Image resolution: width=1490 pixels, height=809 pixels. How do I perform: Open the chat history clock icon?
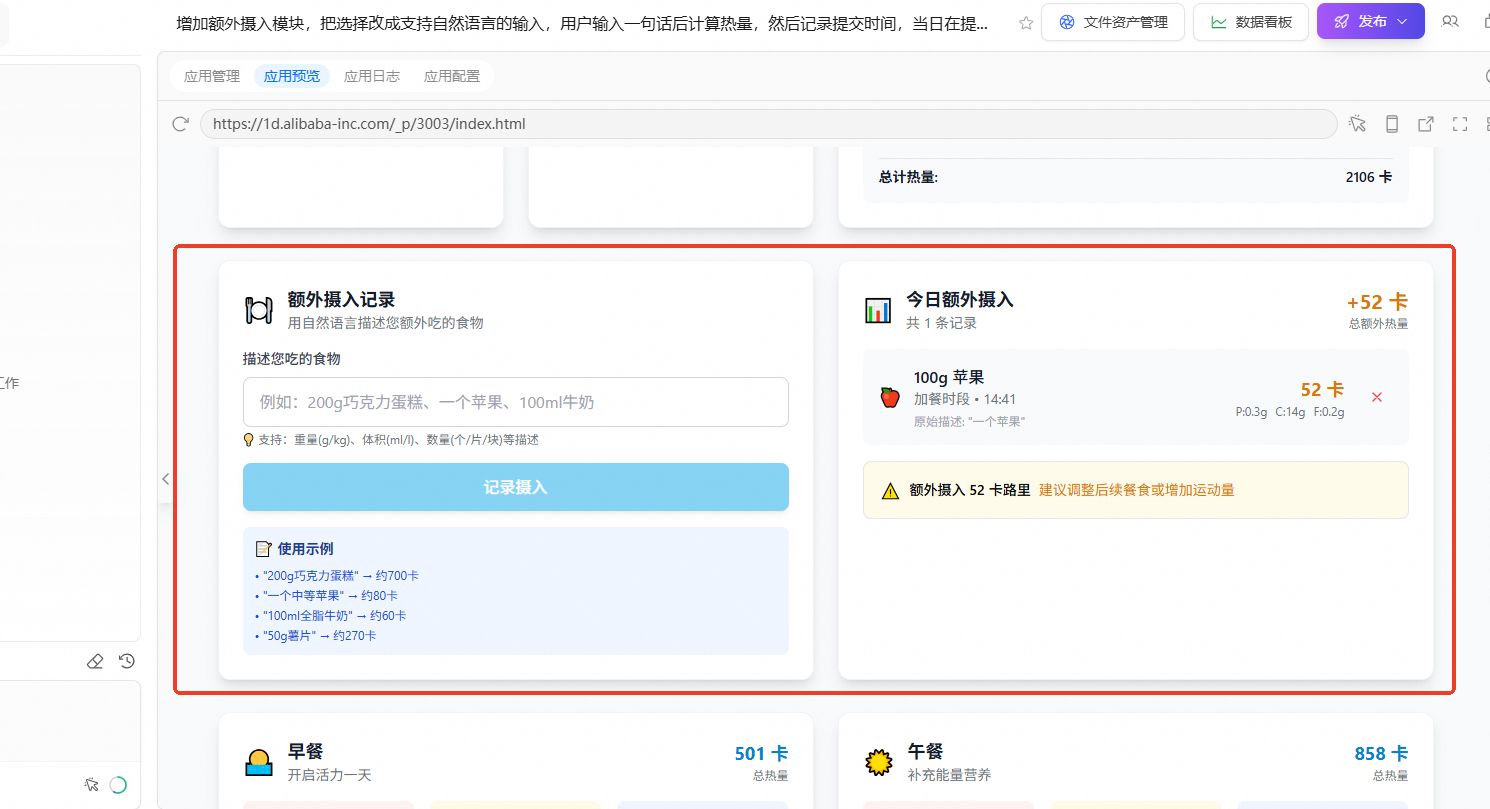coord(127,661)
